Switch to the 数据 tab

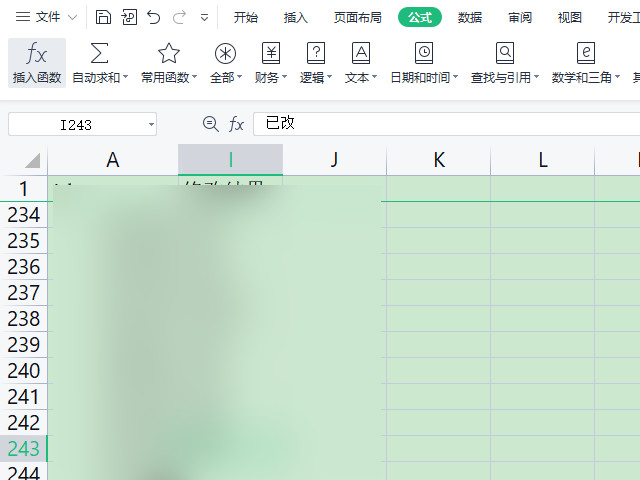click(470, 18)
